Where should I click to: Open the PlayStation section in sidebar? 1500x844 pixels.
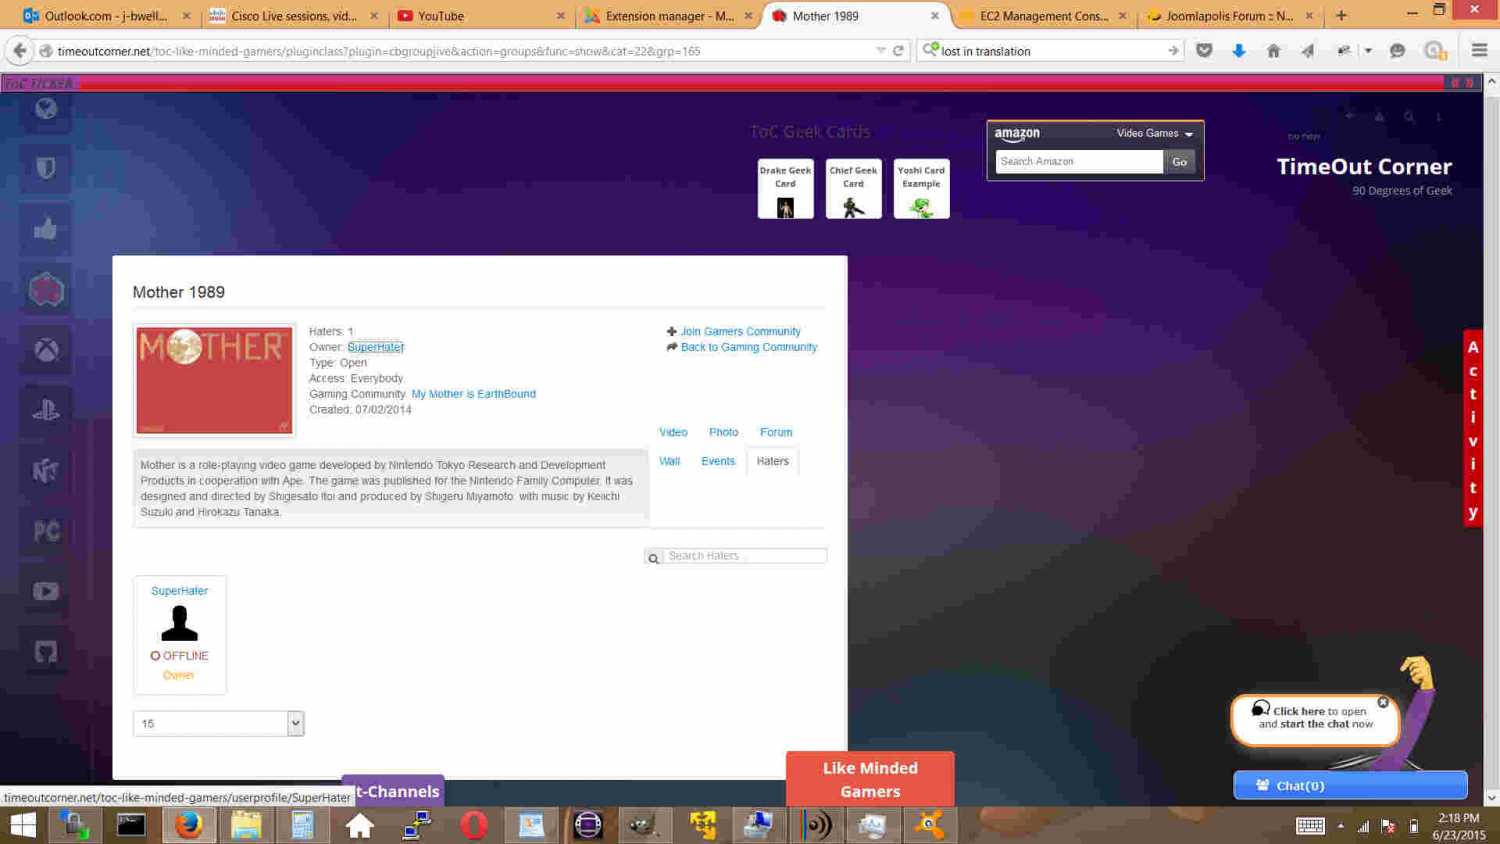(46, 410)
